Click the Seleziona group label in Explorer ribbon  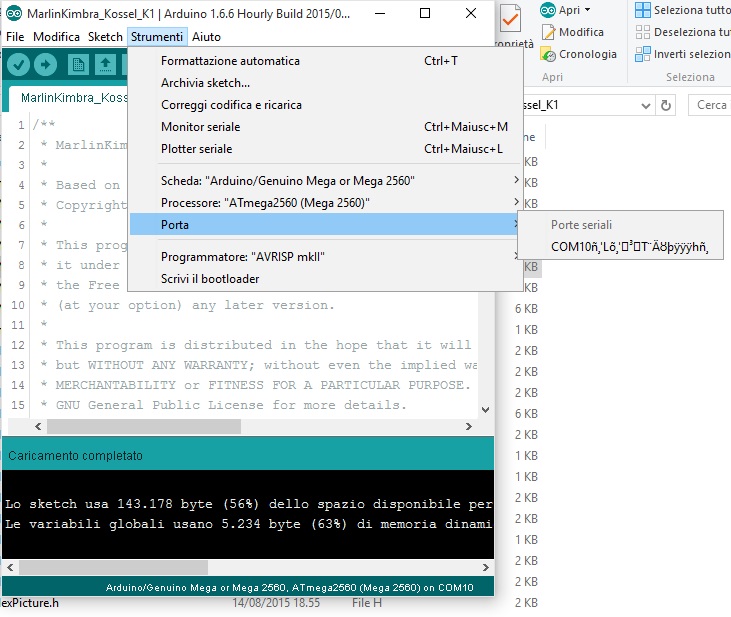(x=690, y=77)
